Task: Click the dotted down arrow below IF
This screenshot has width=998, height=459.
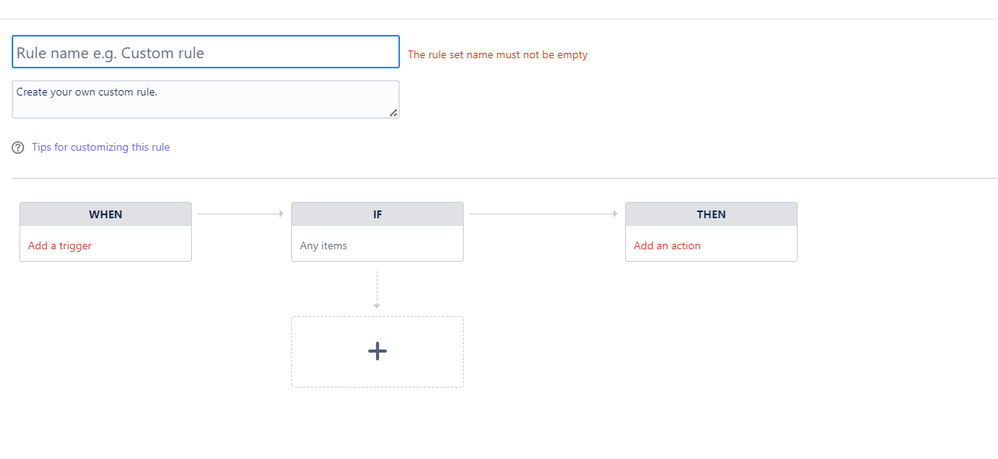Action: point(377,290)
